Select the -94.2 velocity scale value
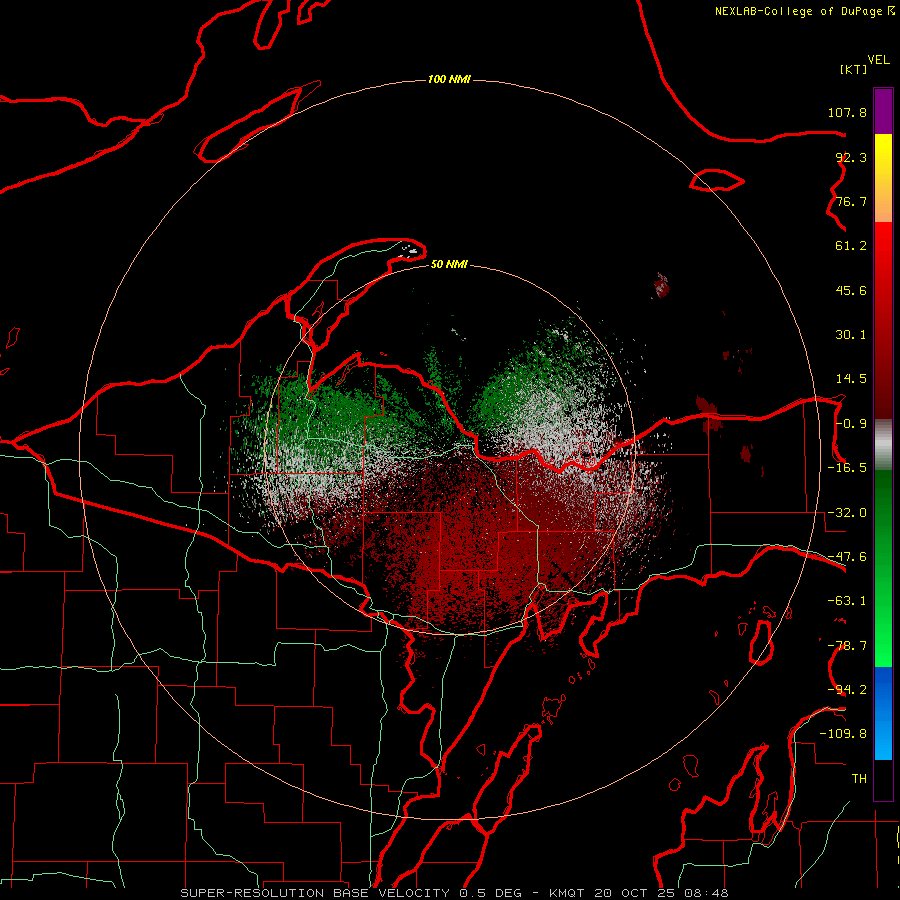 click(847, 690)
